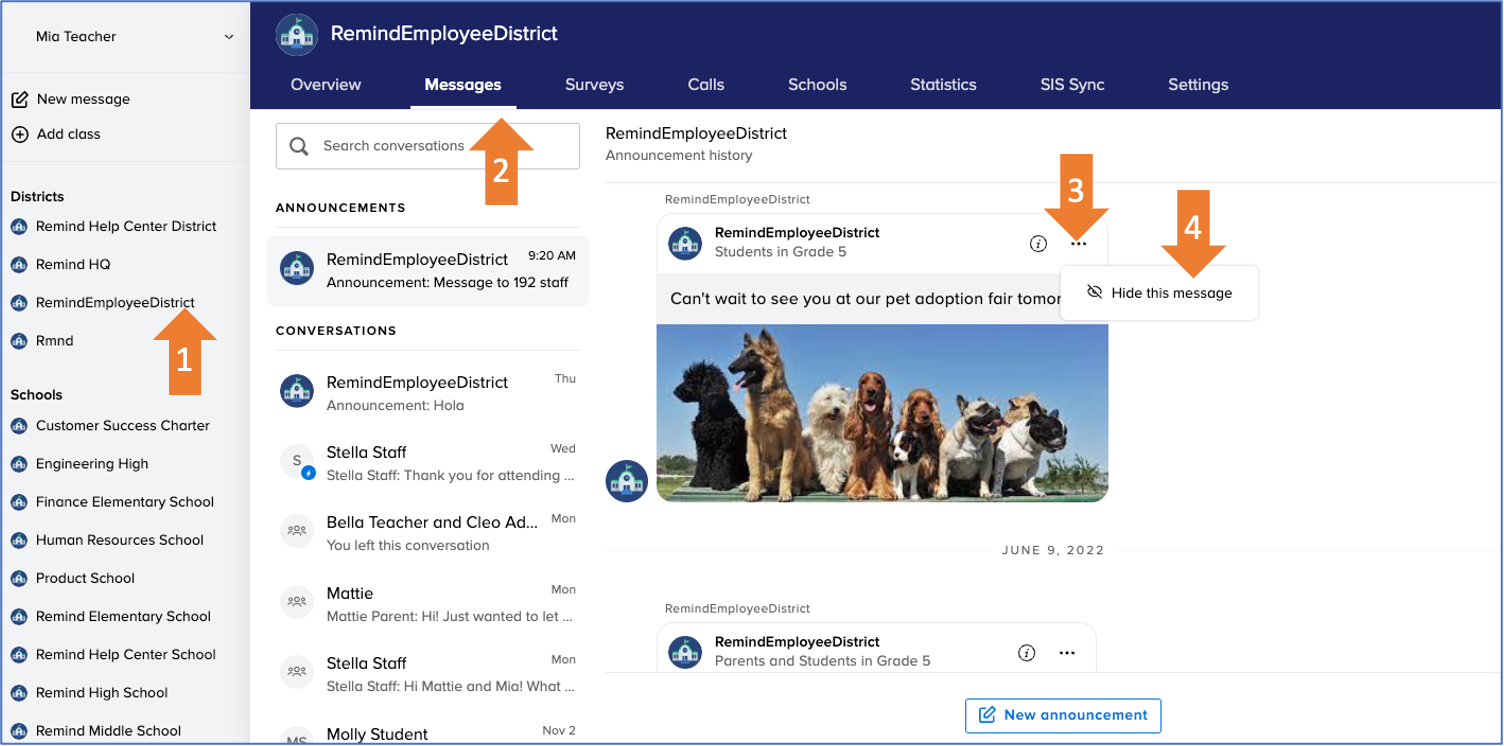Screen dimensions: 1504x746
Task: Click the Add class link
Action: [68, 134]
